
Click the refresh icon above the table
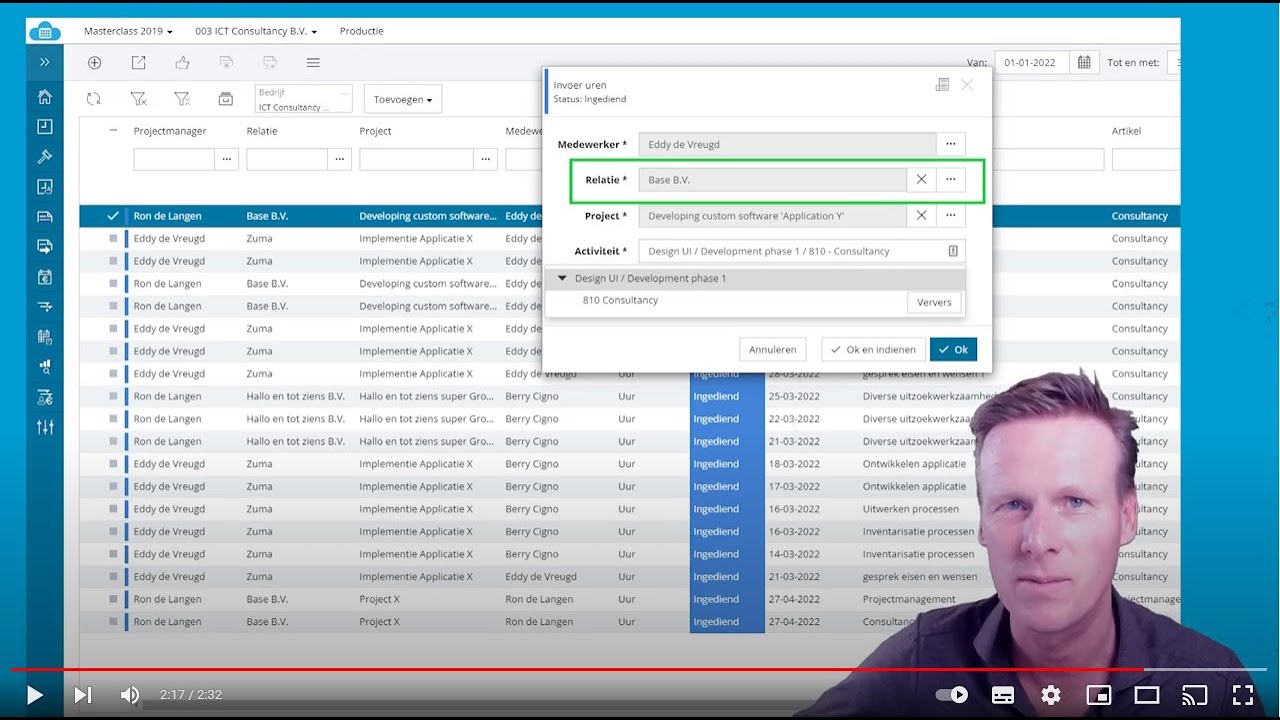94,98
